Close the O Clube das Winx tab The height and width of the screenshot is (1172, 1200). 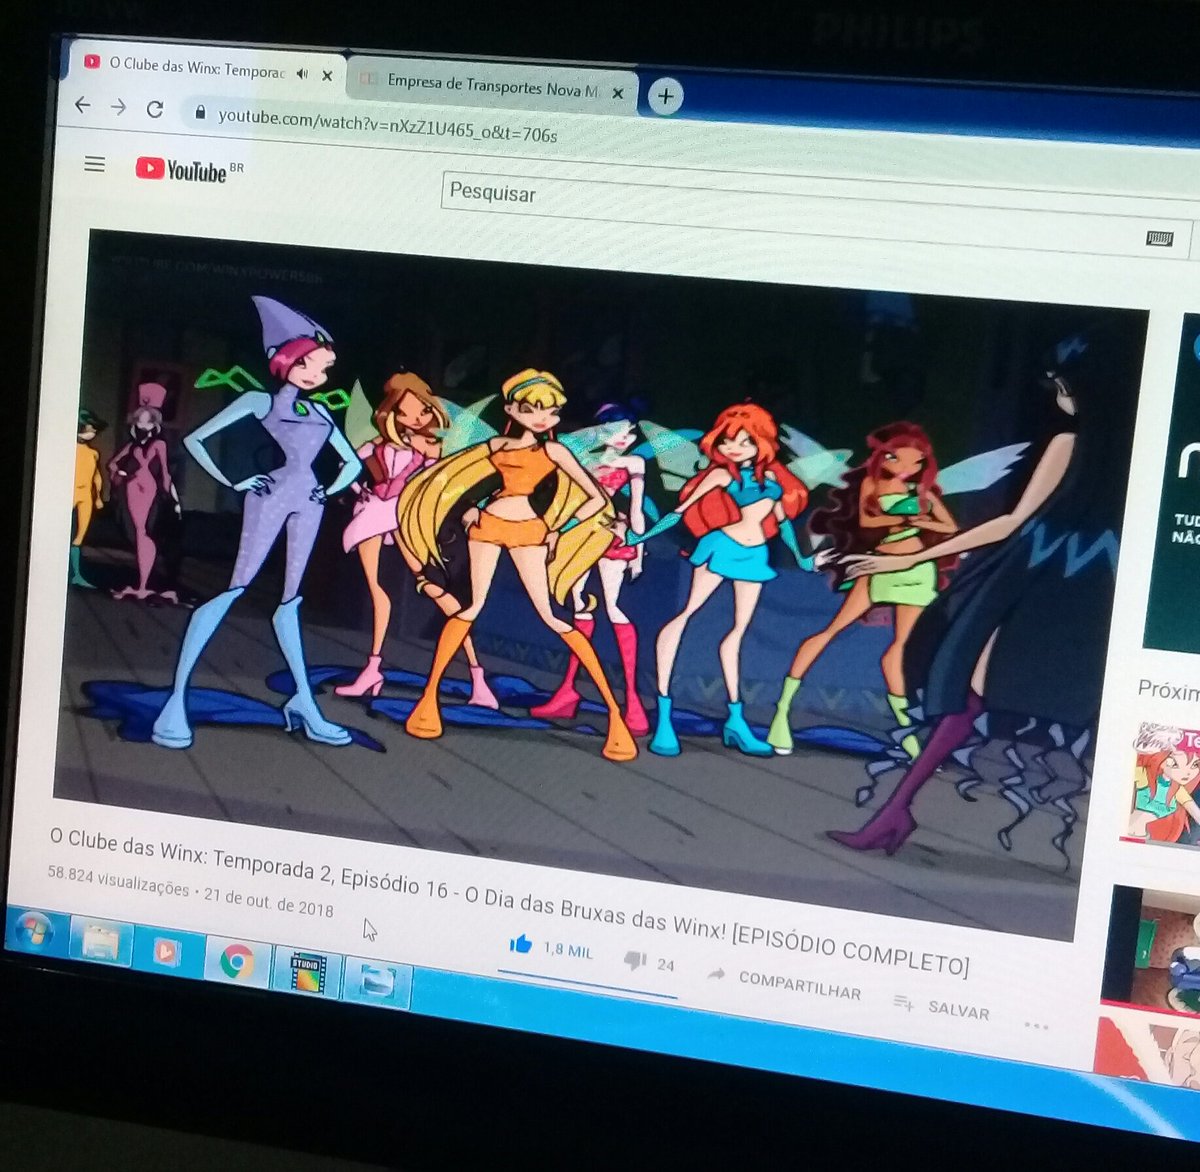[x=327, y=75]
